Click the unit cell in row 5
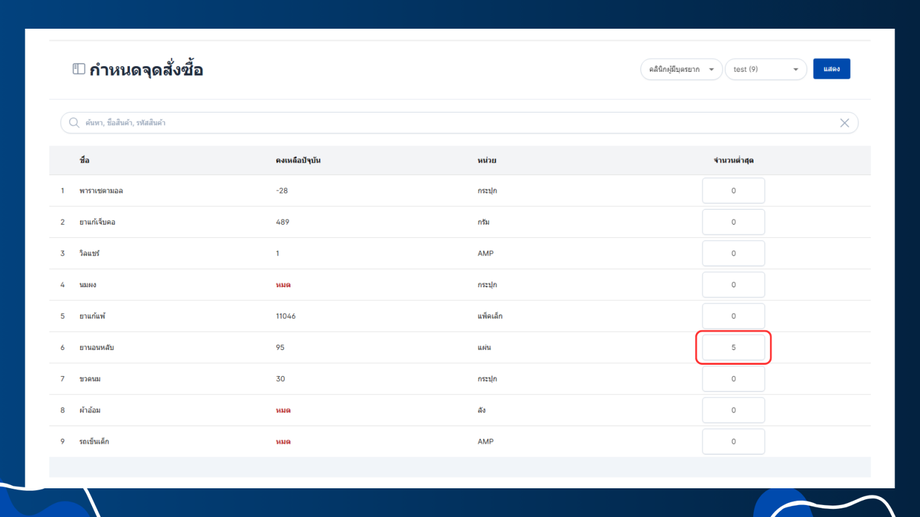The image size is (920, 517). click(x=490, y=316)
